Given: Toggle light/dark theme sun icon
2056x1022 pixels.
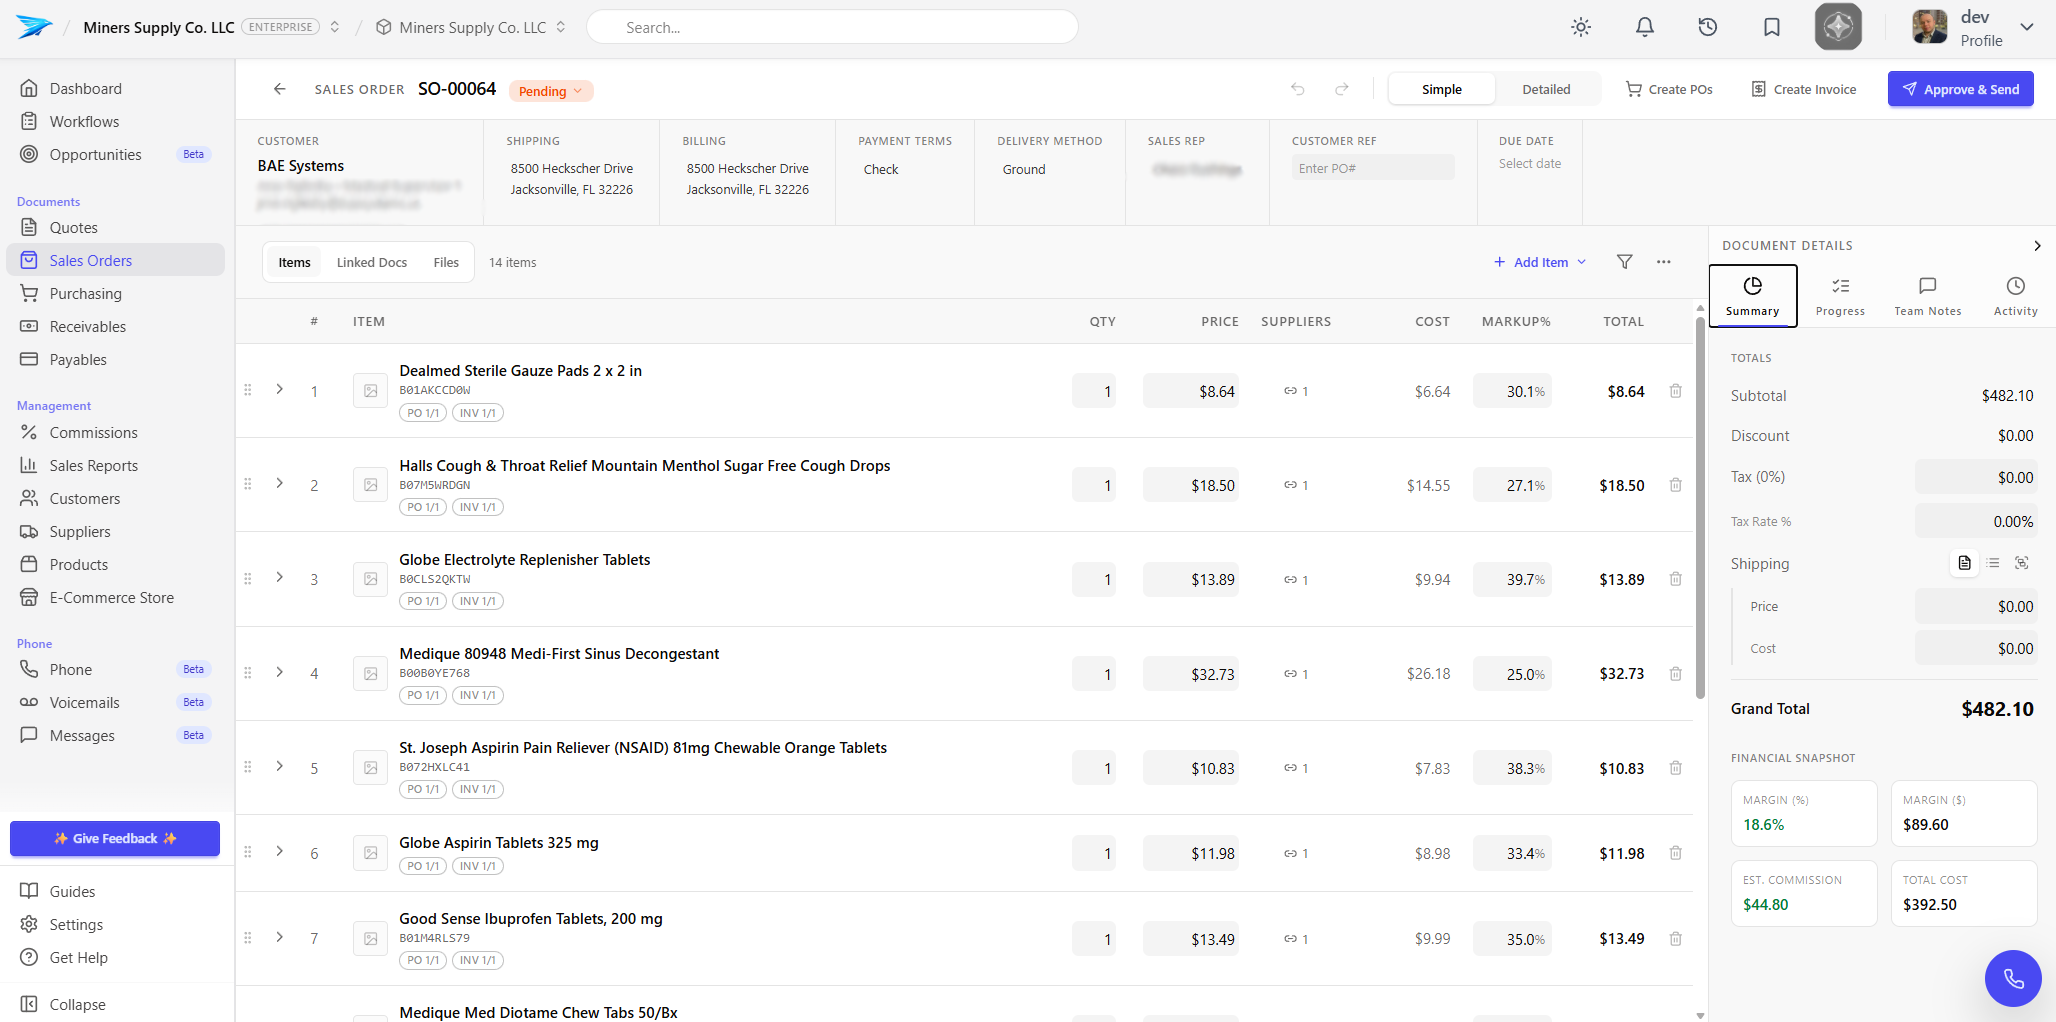Looking at the screenshot, I should pos(1581,27).
